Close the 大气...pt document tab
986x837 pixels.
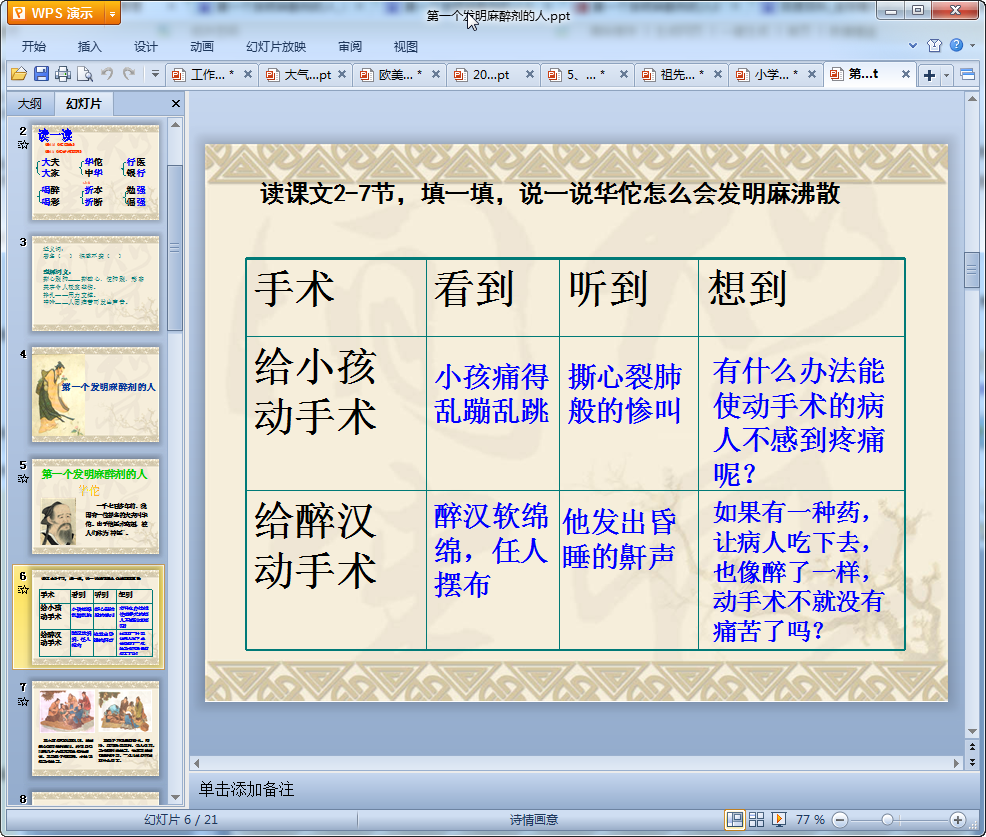pyautogui.click(x=342, y=74)
